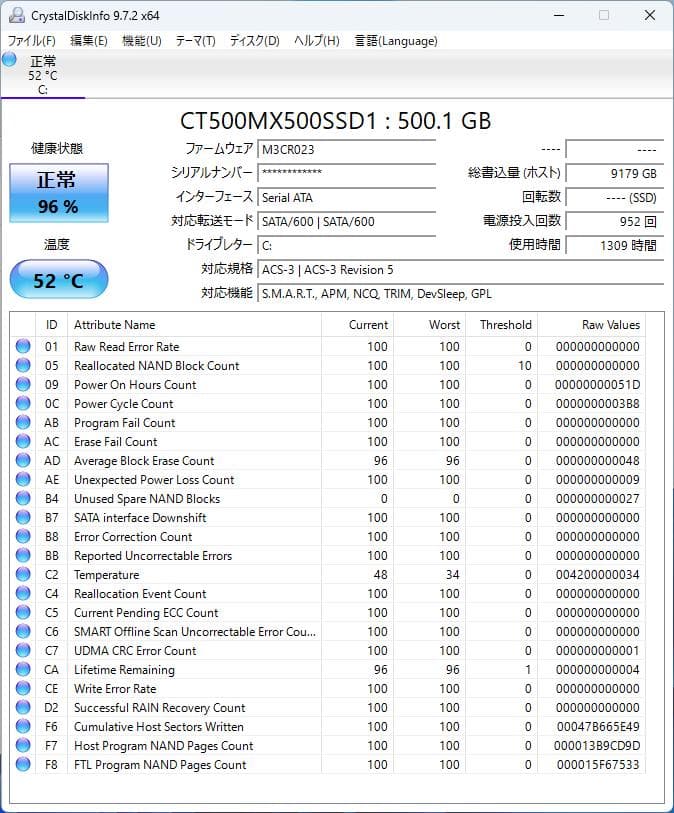Click status orb of Erase Fail Count
The height and width of the screenshot is (813, 674).
pos(23,441)
